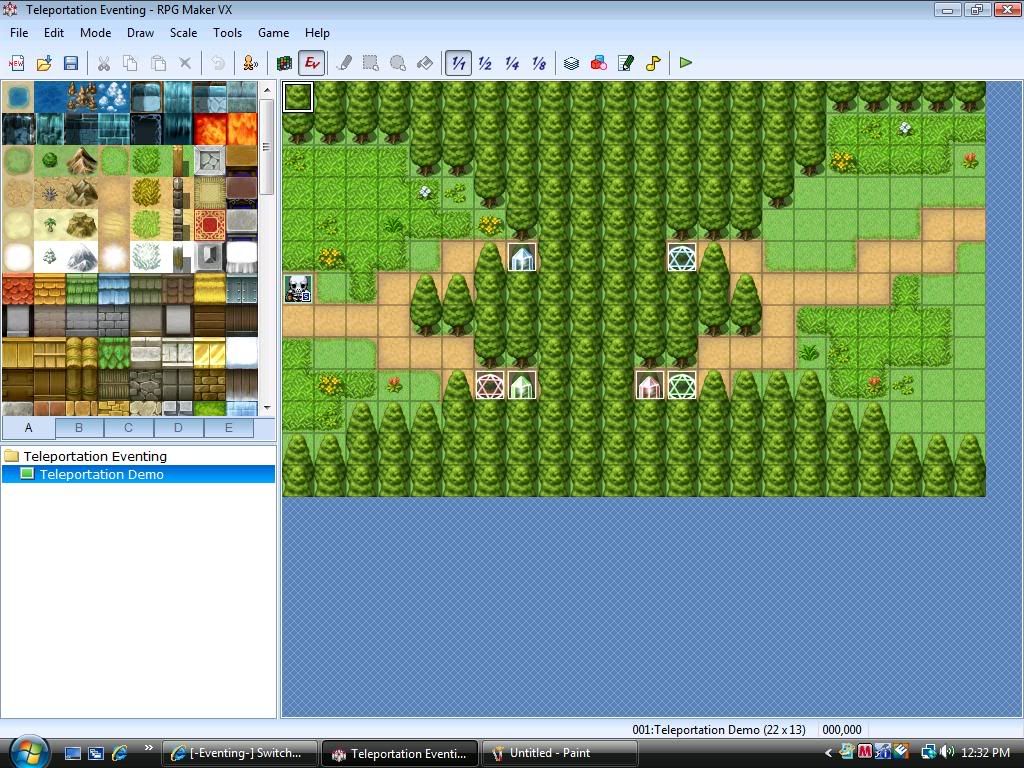This screenshot has width=1024, height=768.
Task: Set map zoom to 1/8 scale
Action: click(x=539, y=63)
